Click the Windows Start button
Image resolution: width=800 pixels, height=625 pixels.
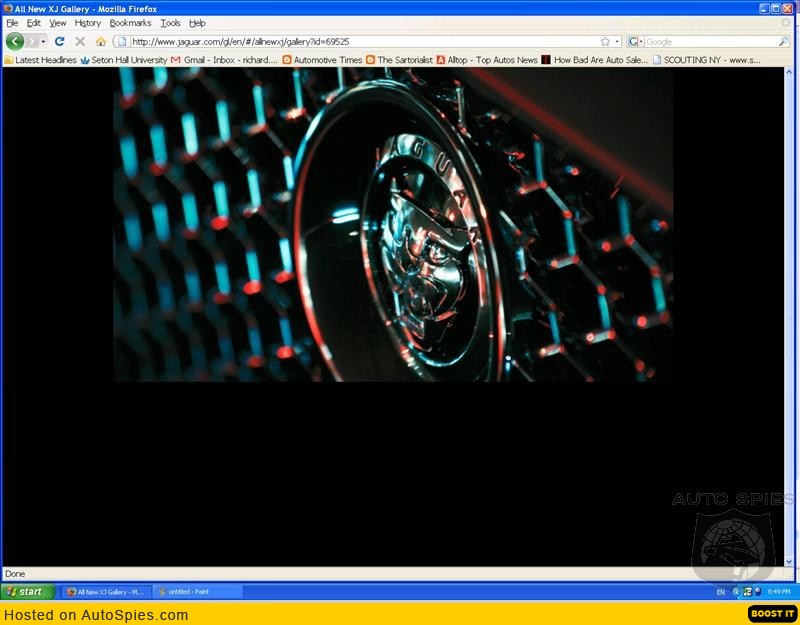pyautogui.click(x=28, y=592)
